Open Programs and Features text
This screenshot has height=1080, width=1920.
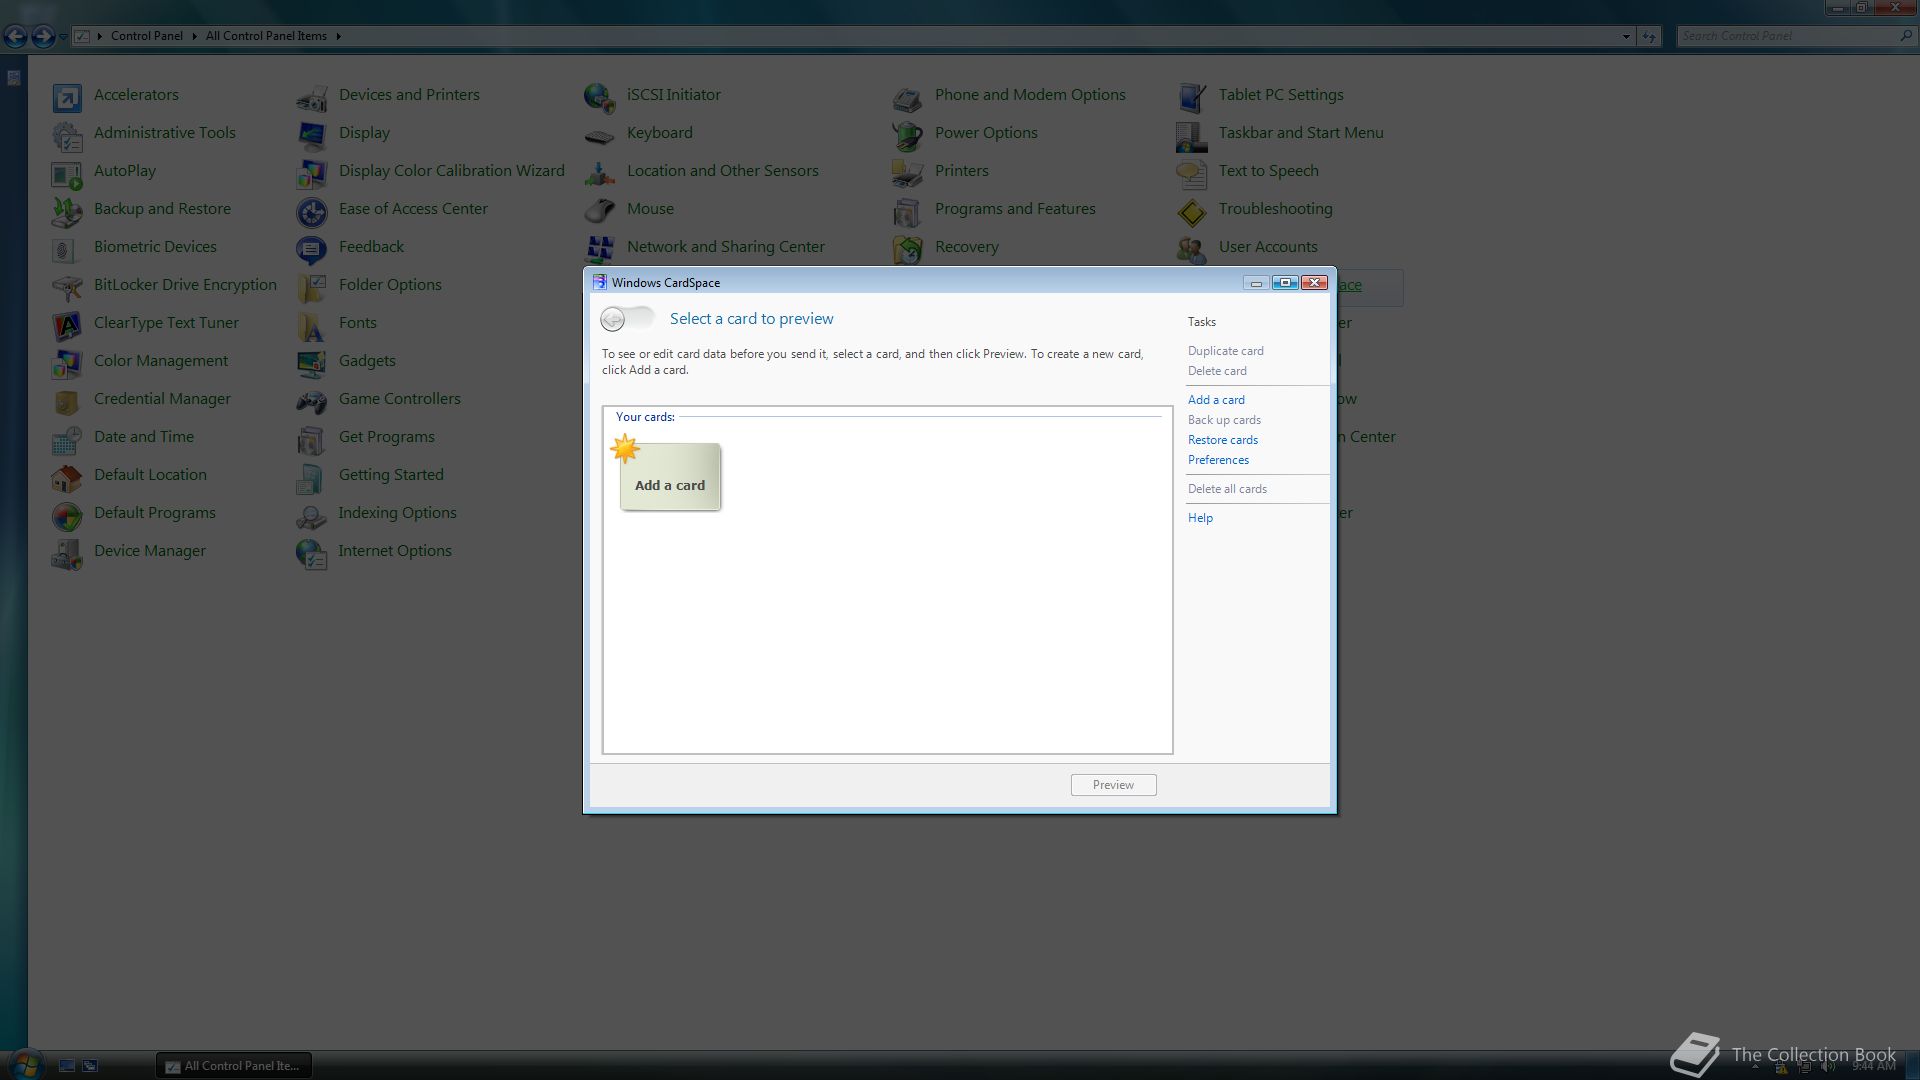coord(1015,209)
